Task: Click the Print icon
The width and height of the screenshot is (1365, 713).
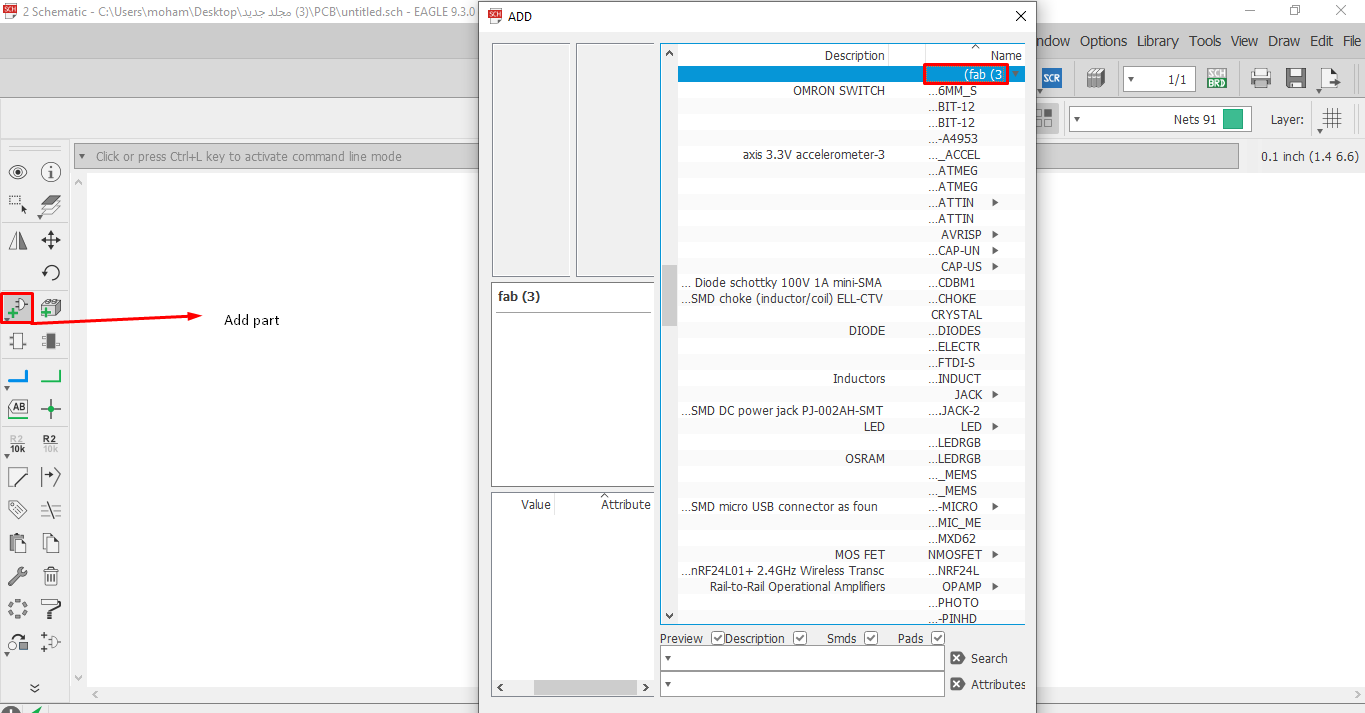Action: 1261,78
